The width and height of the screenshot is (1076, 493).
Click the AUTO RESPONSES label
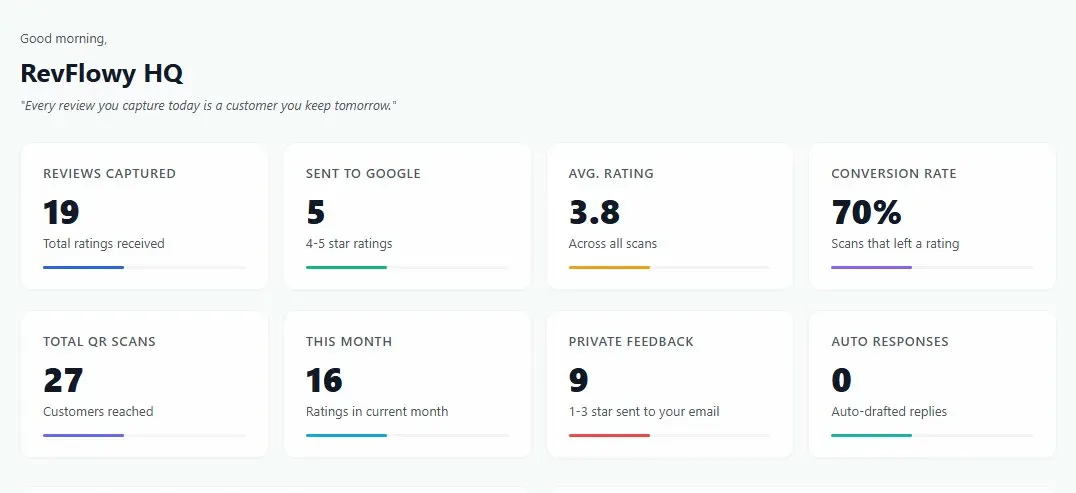[x=890, y=342]
